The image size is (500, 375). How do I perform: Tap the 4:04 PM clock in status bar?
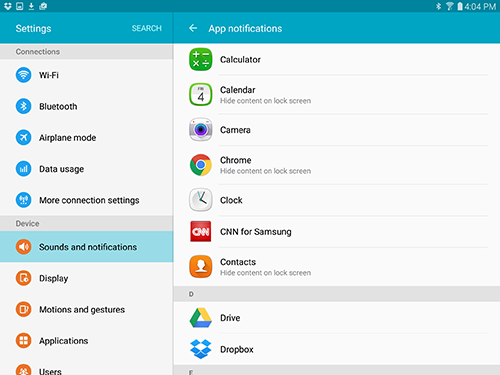(480, 6)
